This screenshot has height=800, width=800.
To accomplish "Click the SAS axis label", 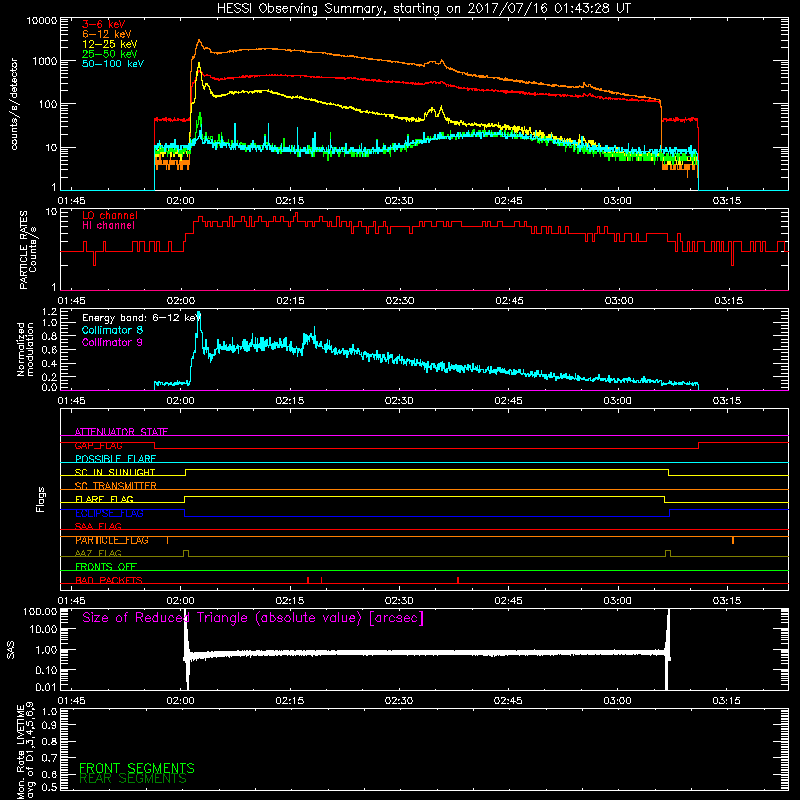I will (x=11, y=650).
